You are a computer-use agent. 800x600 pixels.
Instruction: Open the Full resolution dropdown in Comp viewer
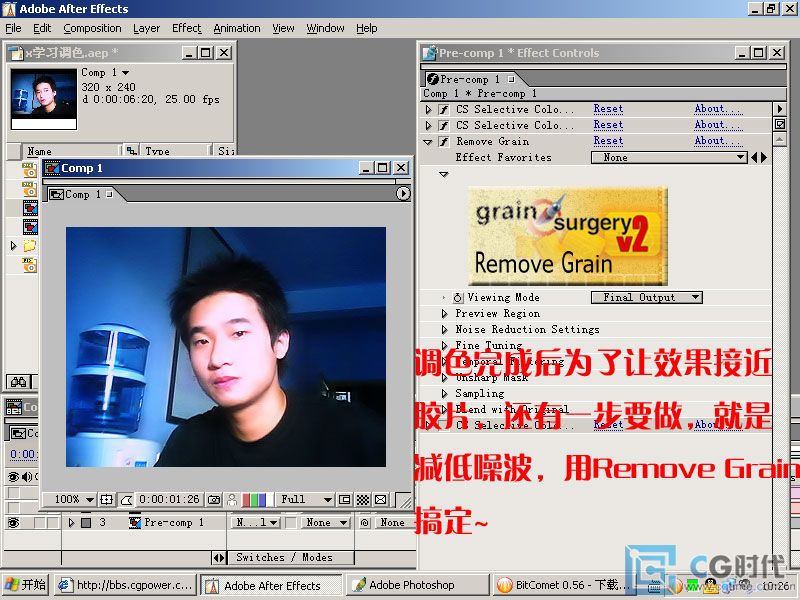coord(305,499)
